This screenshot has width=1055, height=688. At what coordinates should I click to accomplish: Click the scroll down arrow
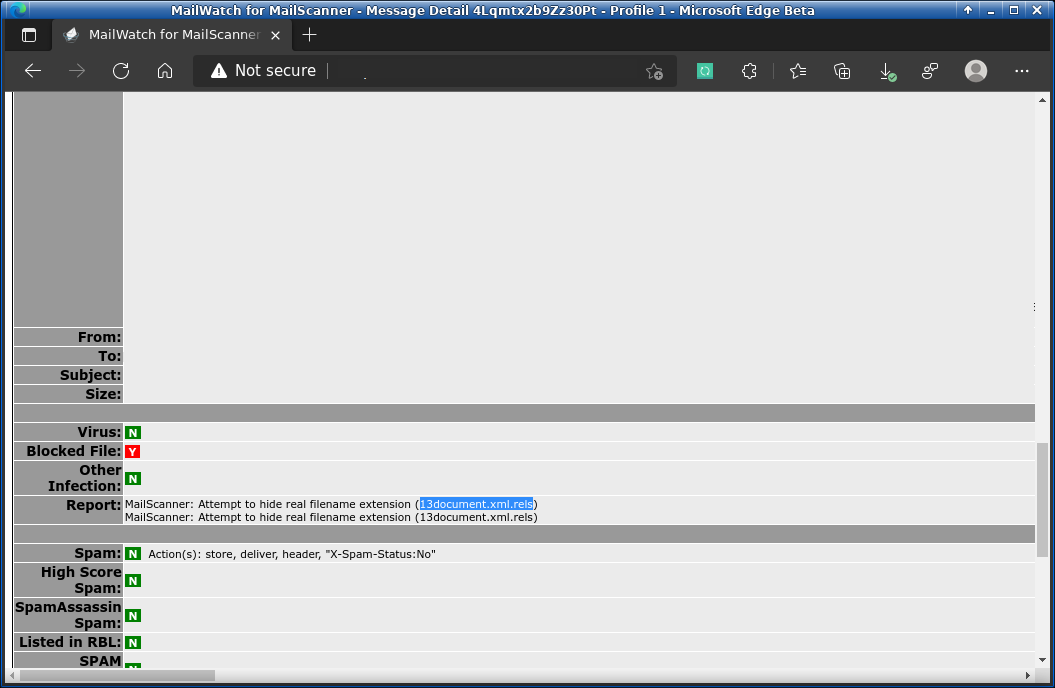coord(1042,660)
